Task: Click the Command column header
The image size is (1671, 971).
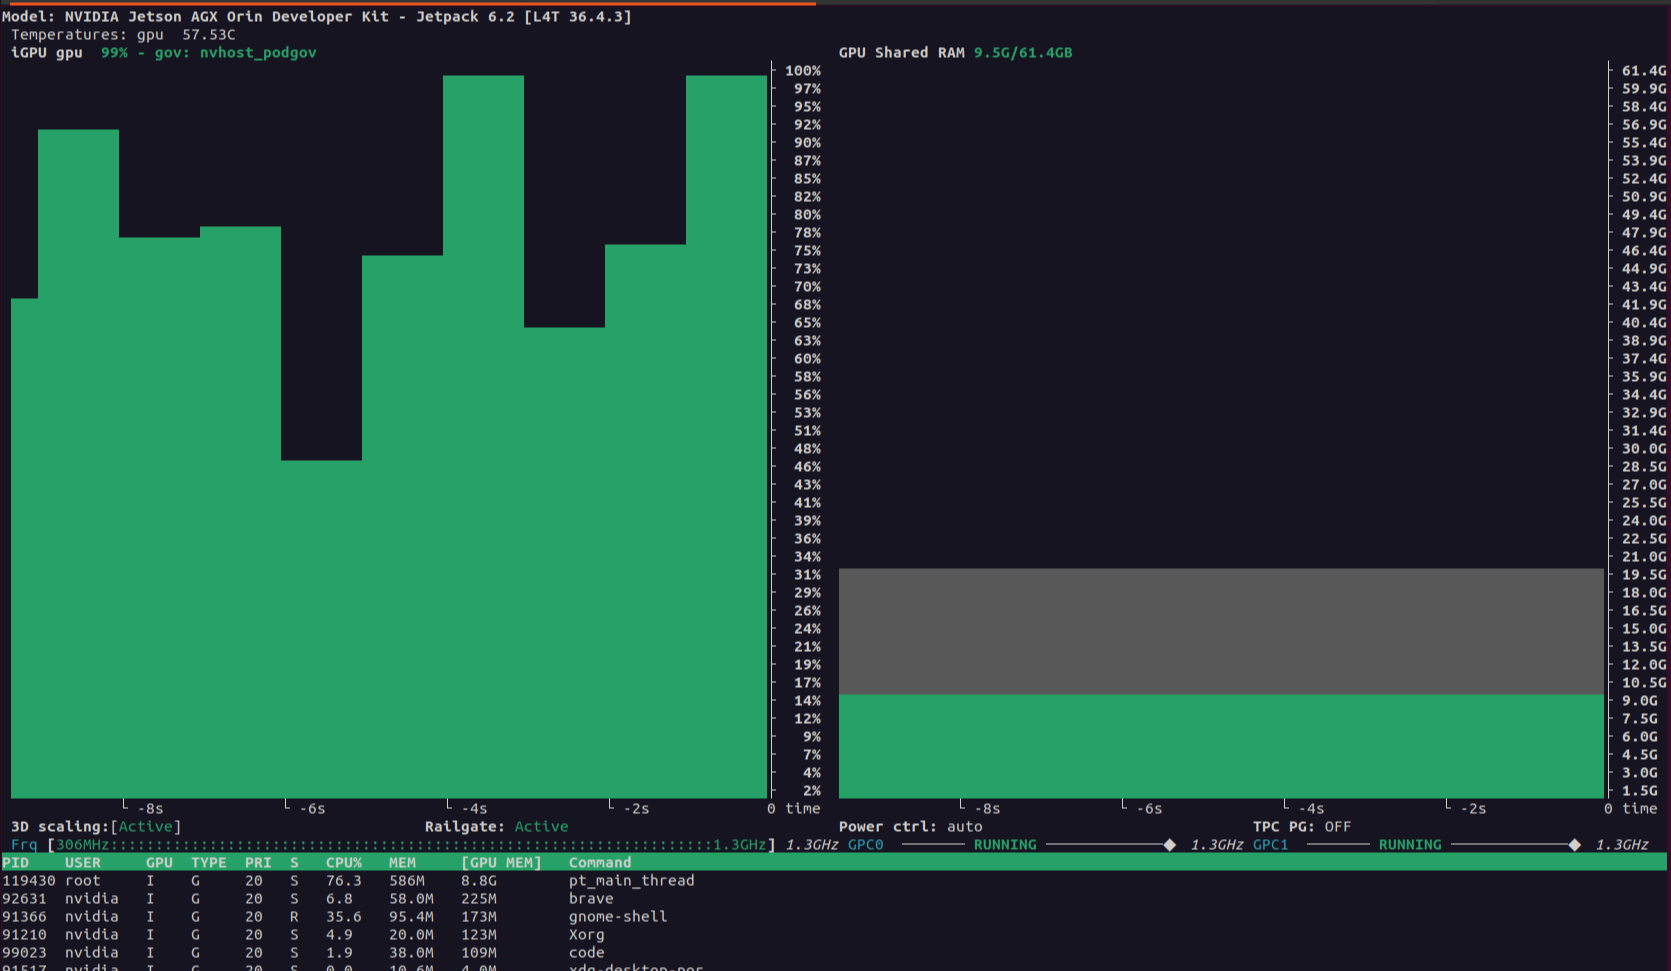Action: [x=600, y=863]
